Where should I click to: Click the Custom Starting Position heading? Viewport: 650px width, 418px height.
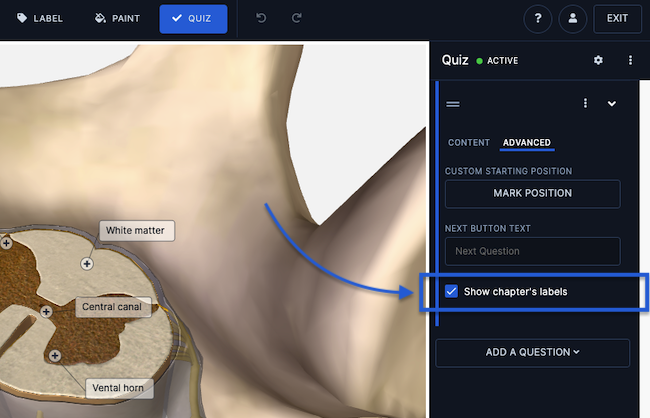tap(508, 171)
